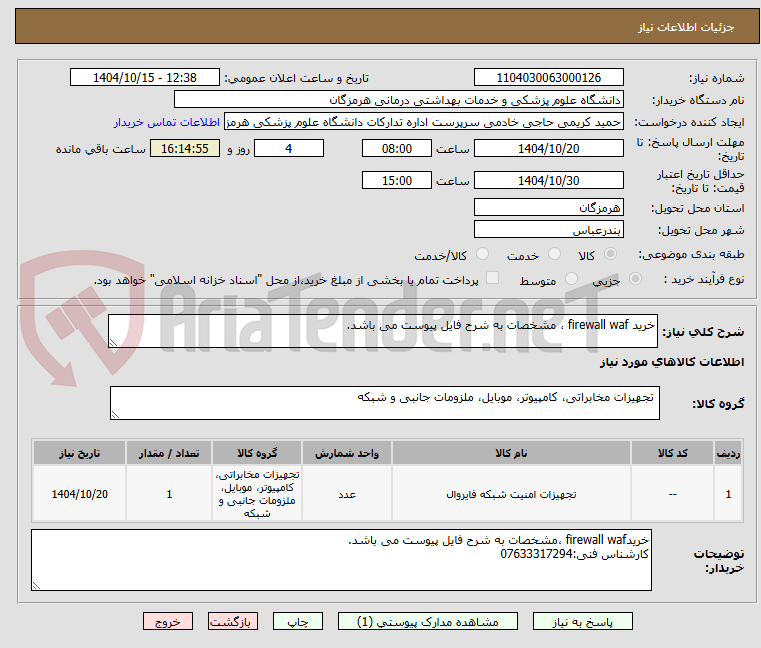Select the کالا radio button

[x=611, y=254]
